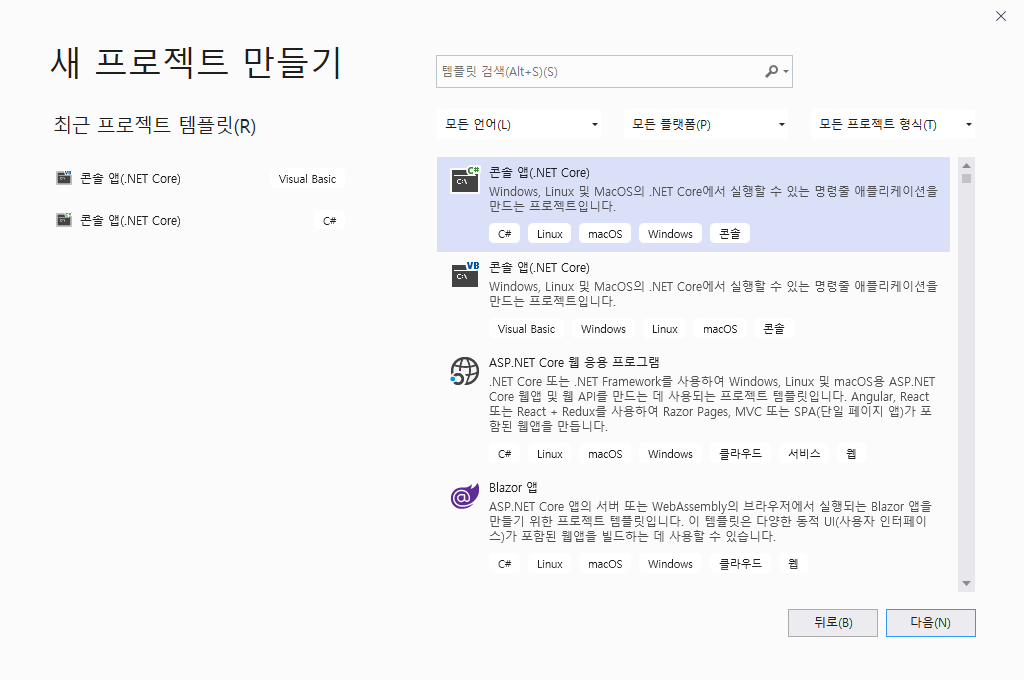The height and width of the screenshot is (680, 1024).
Task: Click the 뒤로(B) button
Action: pos(833,623)
